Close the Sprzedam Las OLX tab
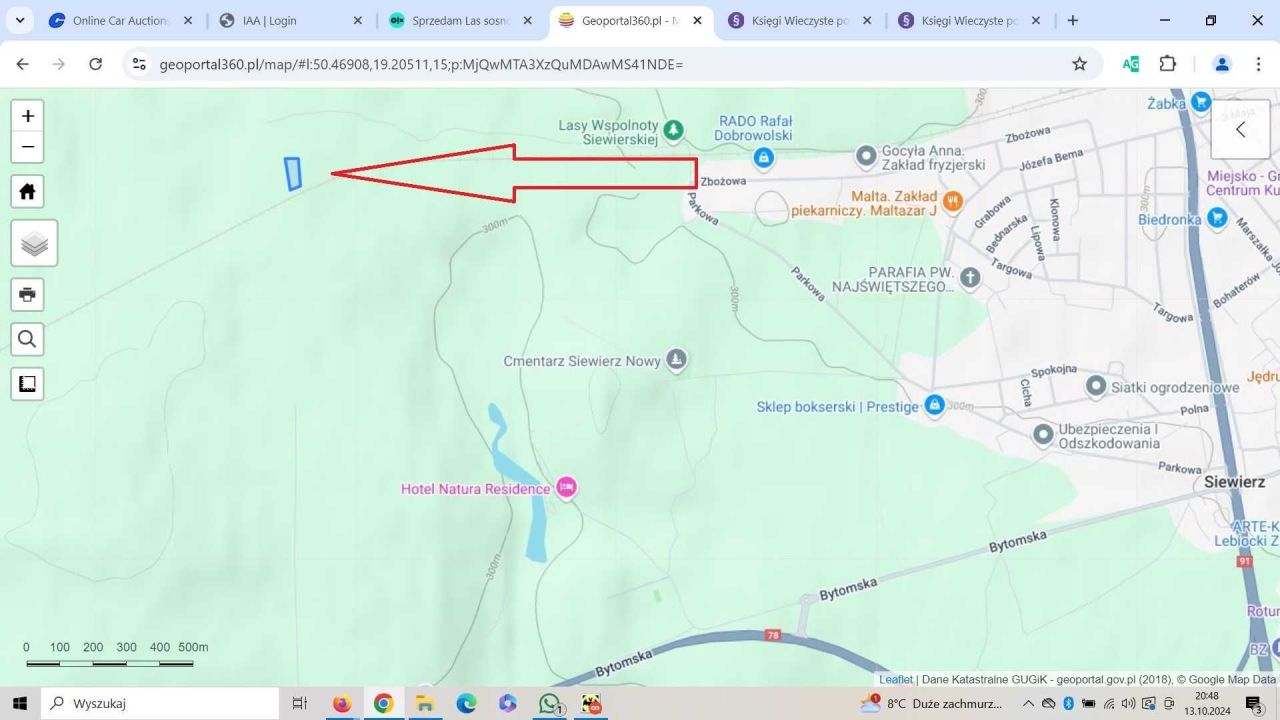Screen dimensions: 1280x720 click(527, 20)
